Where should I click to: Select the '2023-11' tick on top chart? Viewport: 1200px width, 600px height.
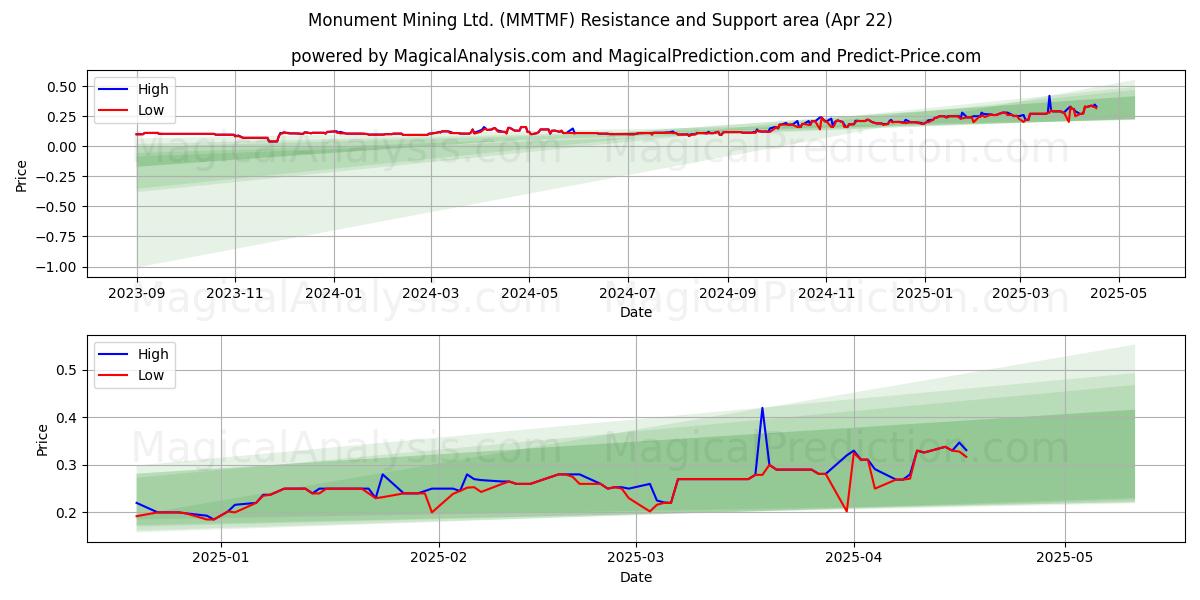pyautogui.click(x=235, y=293)
